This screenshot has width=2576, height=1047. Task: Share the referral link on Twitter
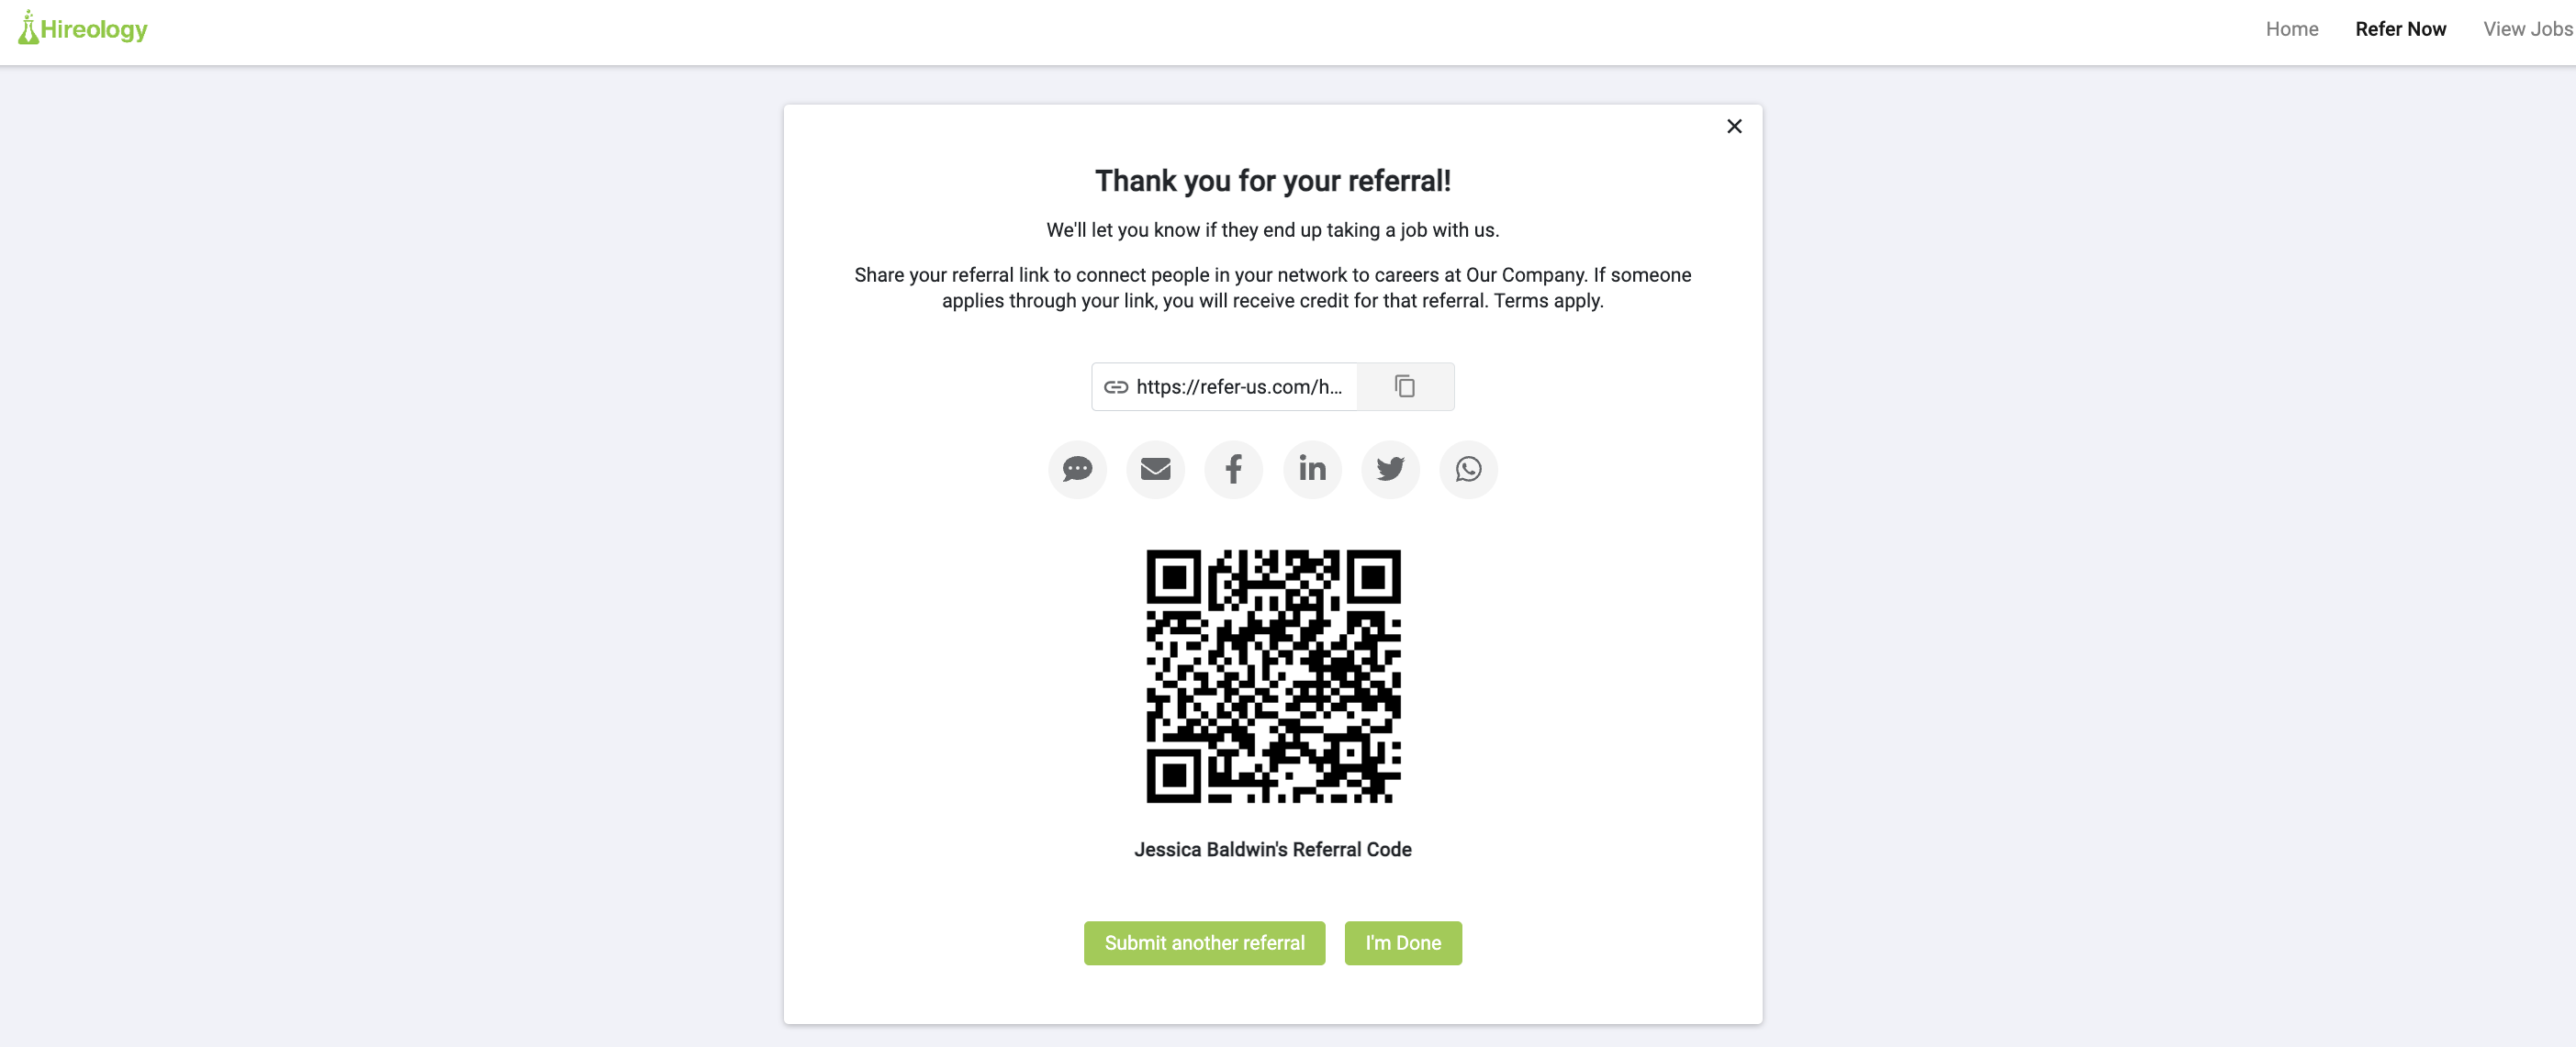(1390, 469)
